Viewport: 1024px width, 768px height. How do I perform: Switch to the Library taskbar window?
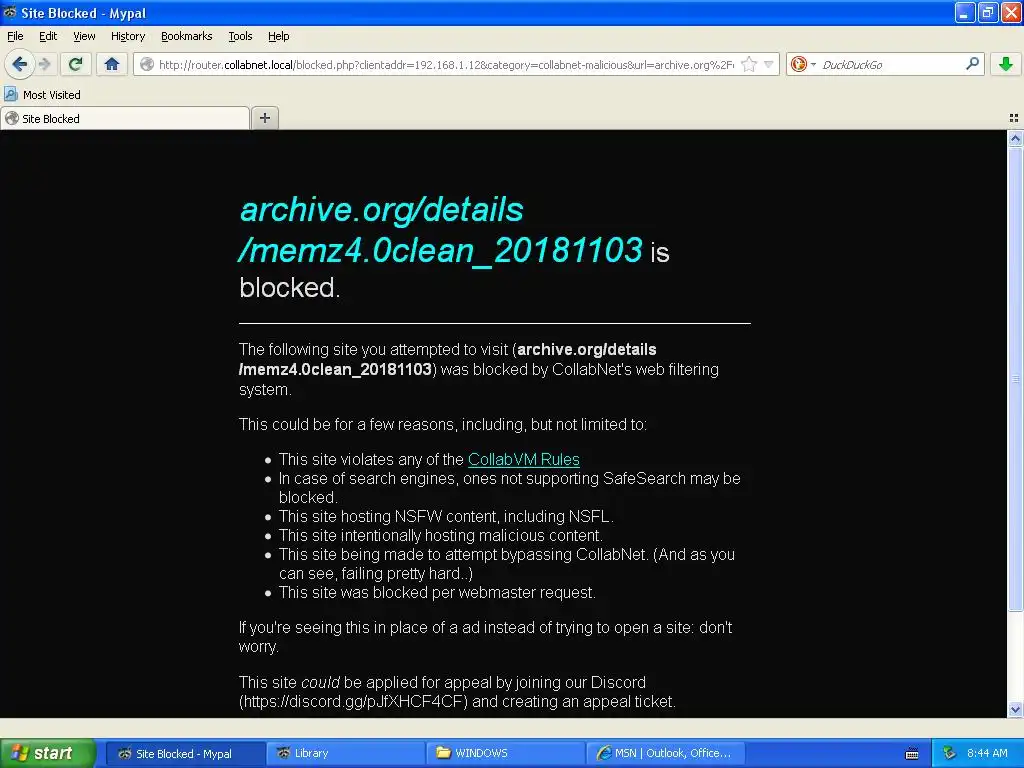pyautogui.click(x=345, y=753)
